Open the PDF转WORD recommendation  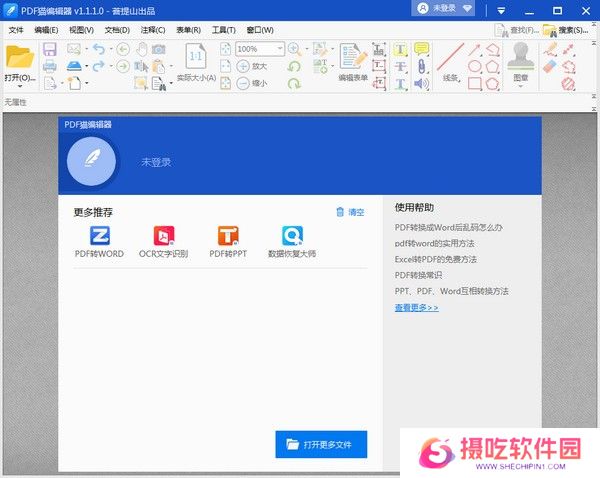[99, 242]
